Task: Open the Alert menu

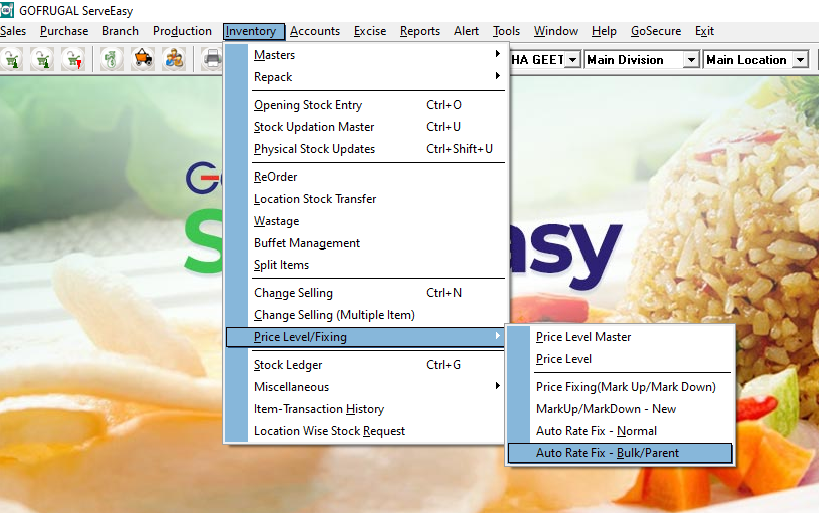Action: tap(466, 31)
